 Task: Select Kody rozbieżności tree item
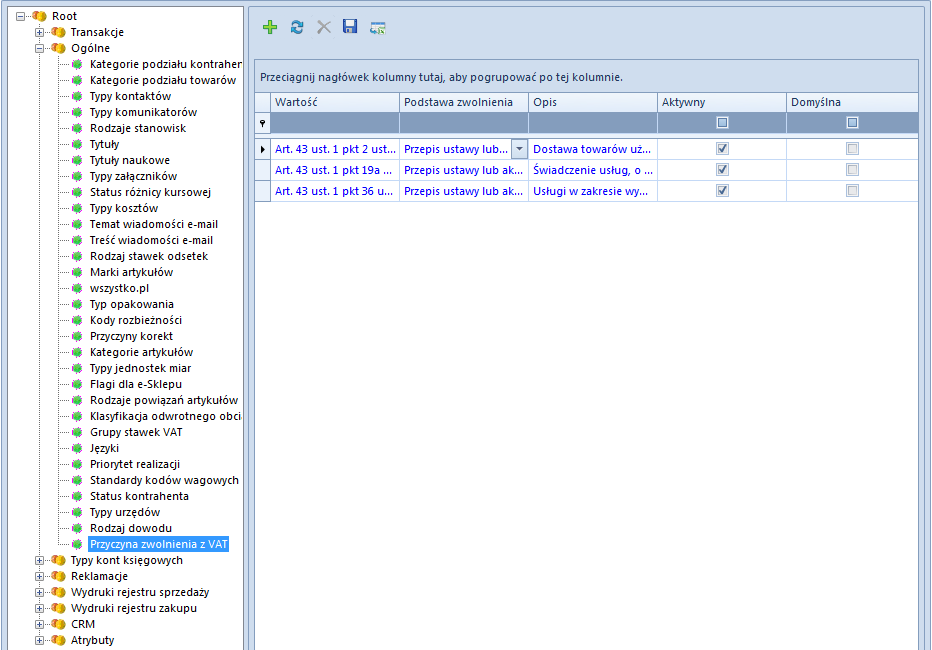pyautogui.click(x=136, y=320)
